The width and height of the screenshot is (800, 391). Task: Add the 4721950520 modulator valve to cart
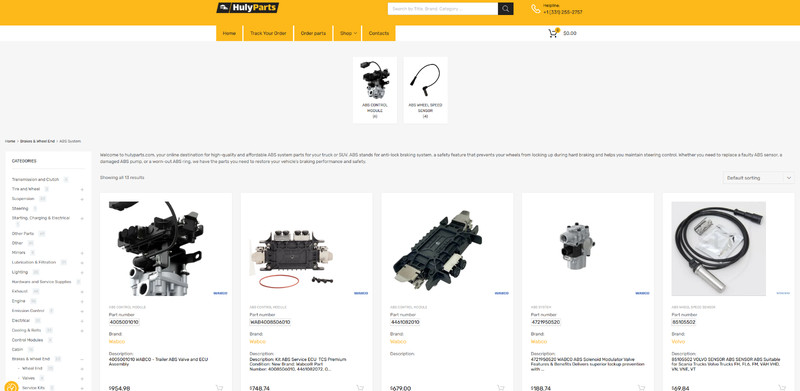click(641, 388)
